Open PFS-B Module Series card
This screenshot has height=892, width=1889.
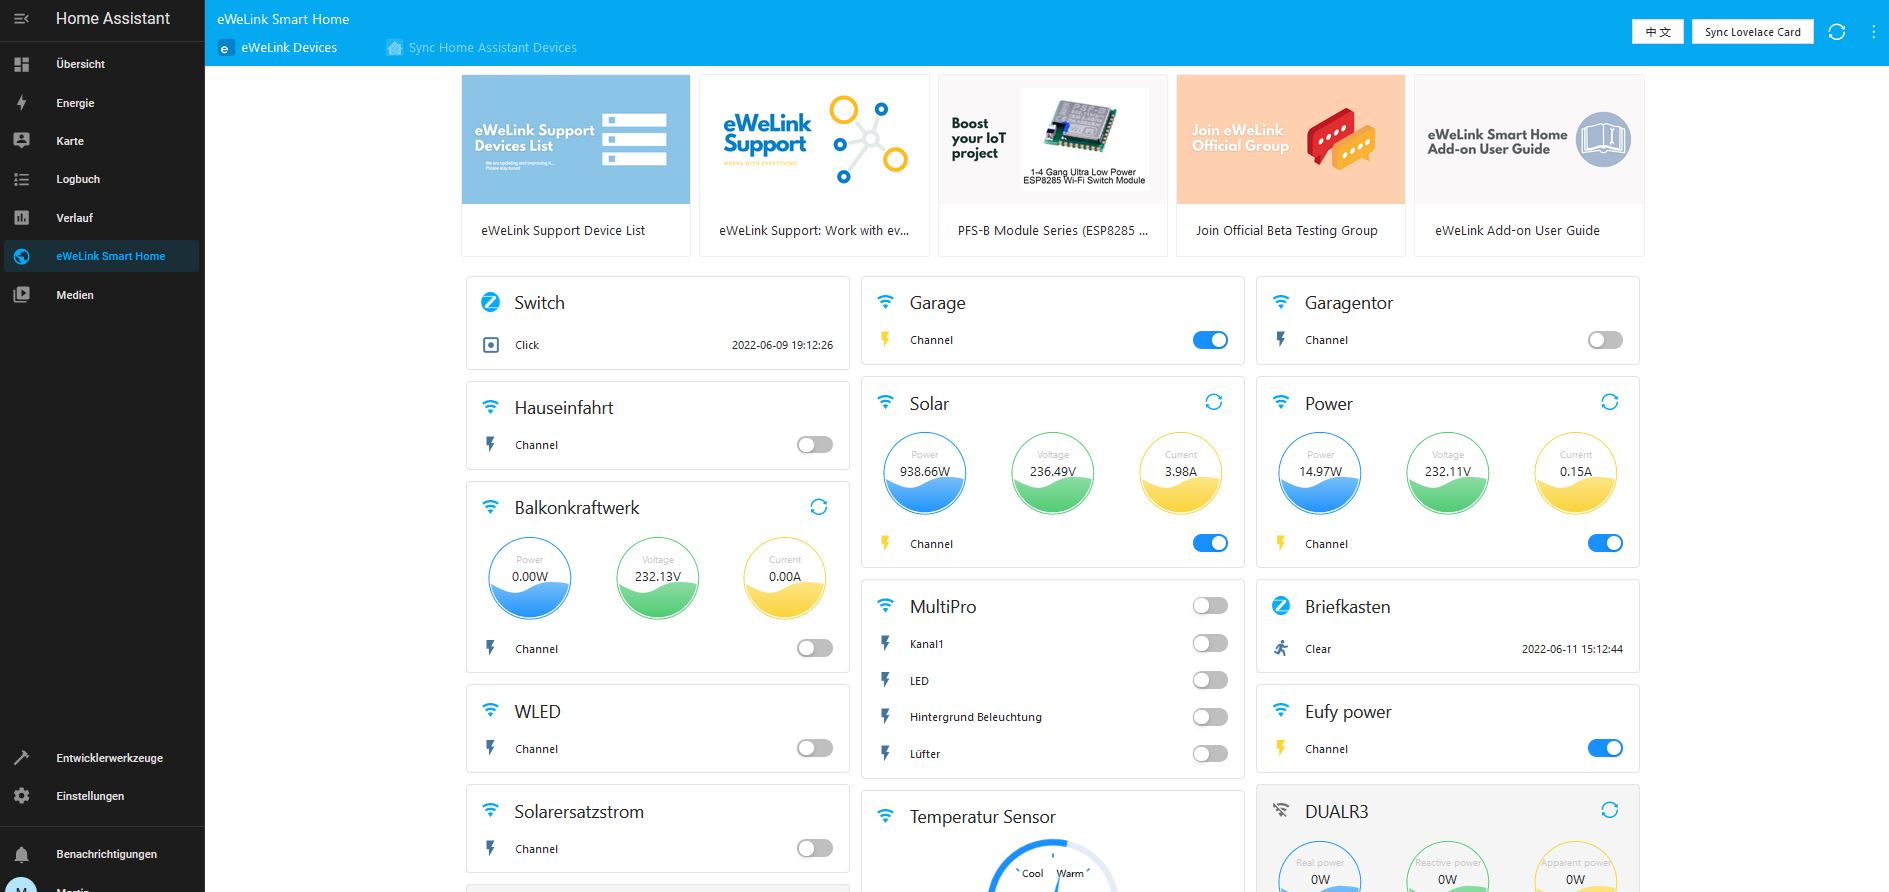point(1053,166)
